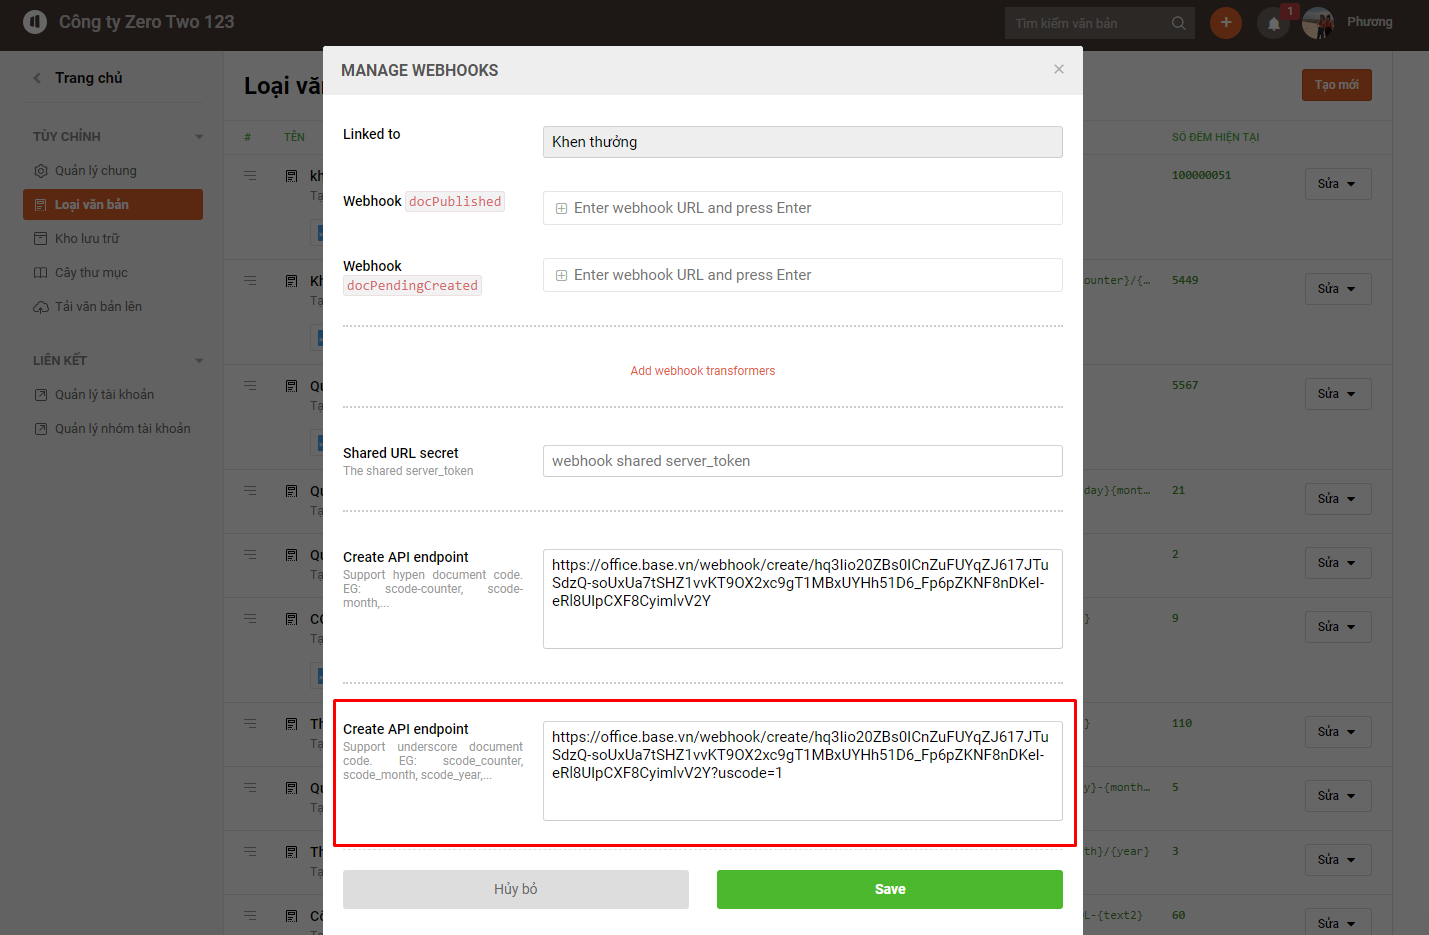Click the docPublished tag label
The width and height of the screenshot is (1429, 935).
[455, 201]
